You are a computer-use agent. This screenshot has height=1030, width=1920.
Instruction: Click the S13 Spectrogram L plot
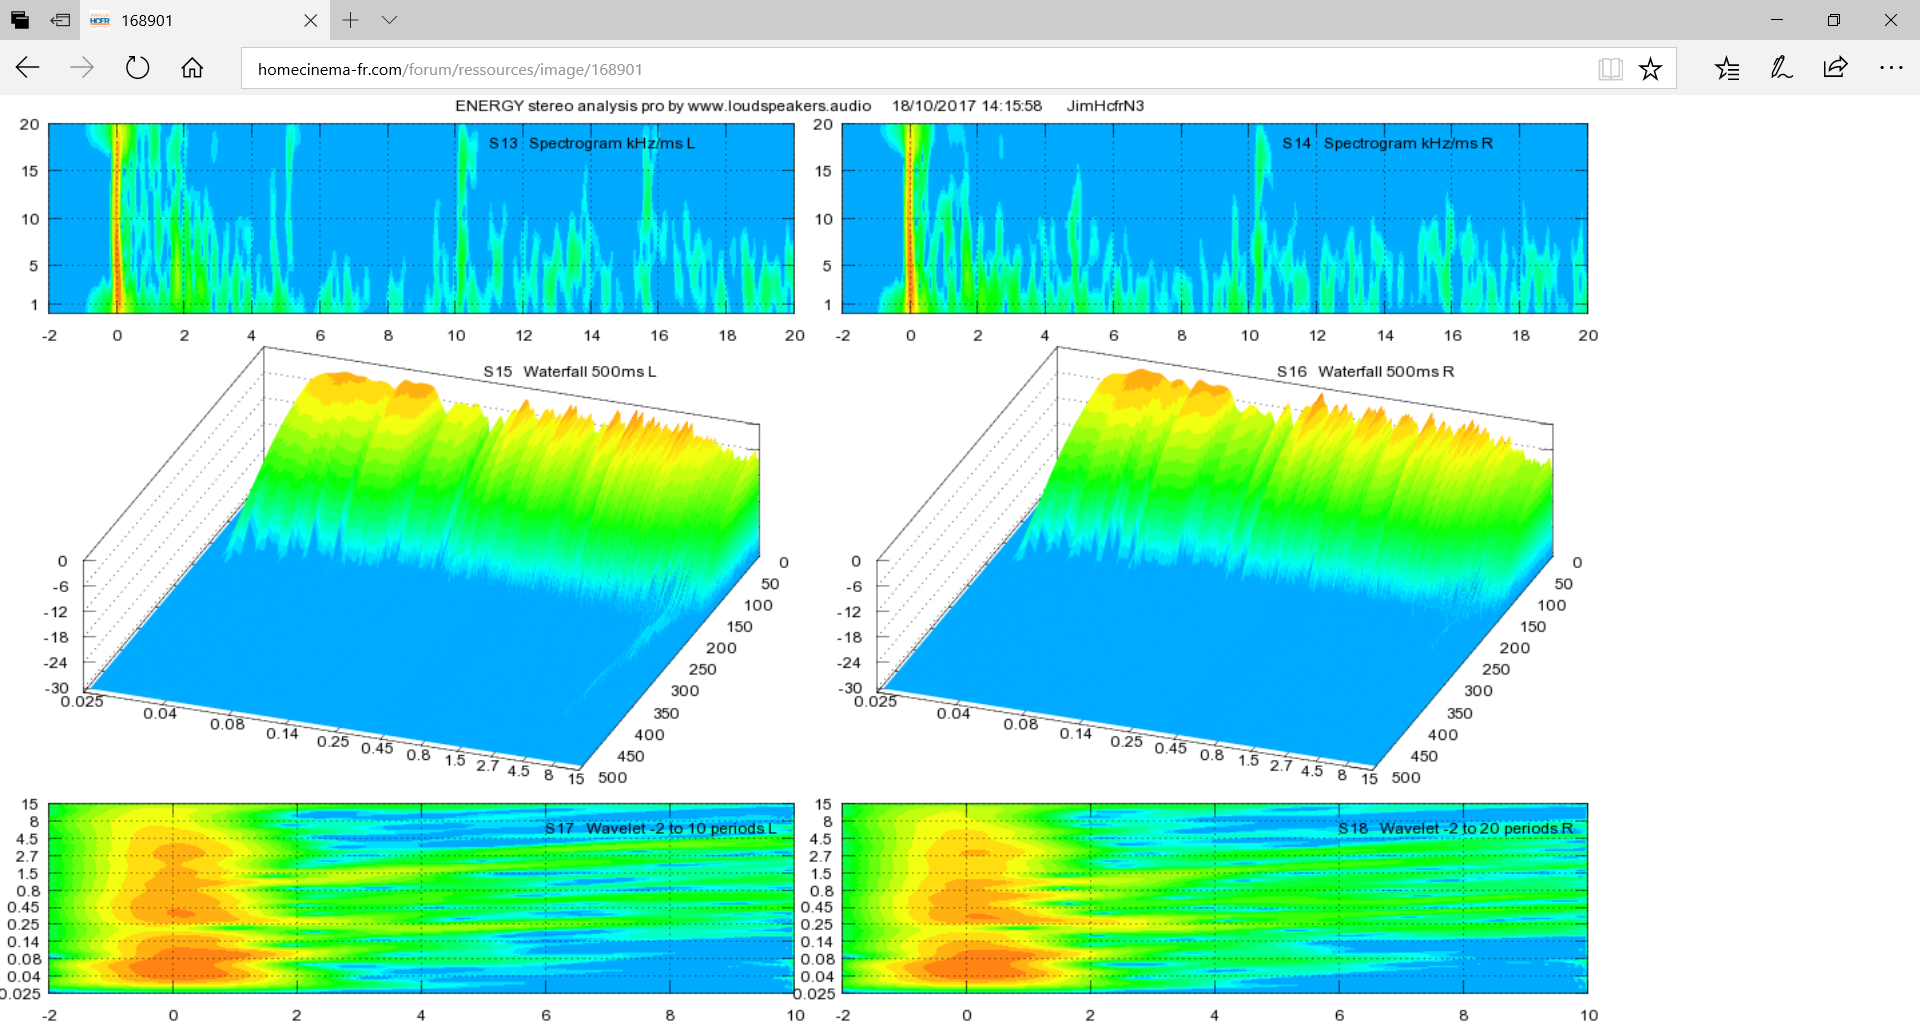coord(421,218)
